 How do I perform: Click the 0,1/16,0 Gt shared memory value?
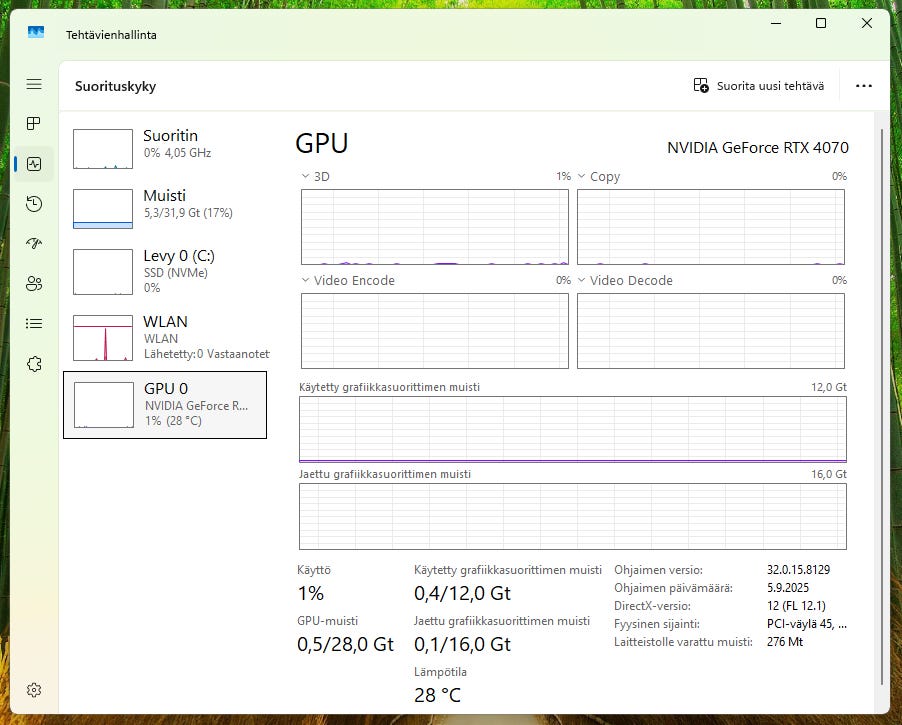coord(463,644)
